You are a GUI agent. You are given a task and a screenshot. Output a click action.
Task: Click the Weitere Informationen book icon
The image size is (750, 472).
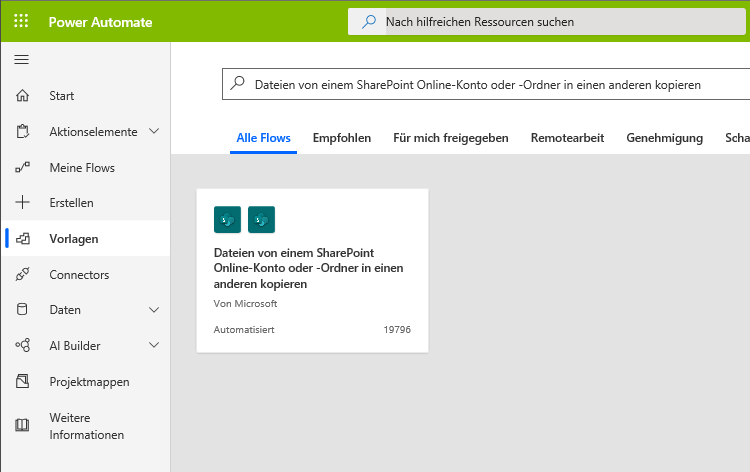coord(22,425)
